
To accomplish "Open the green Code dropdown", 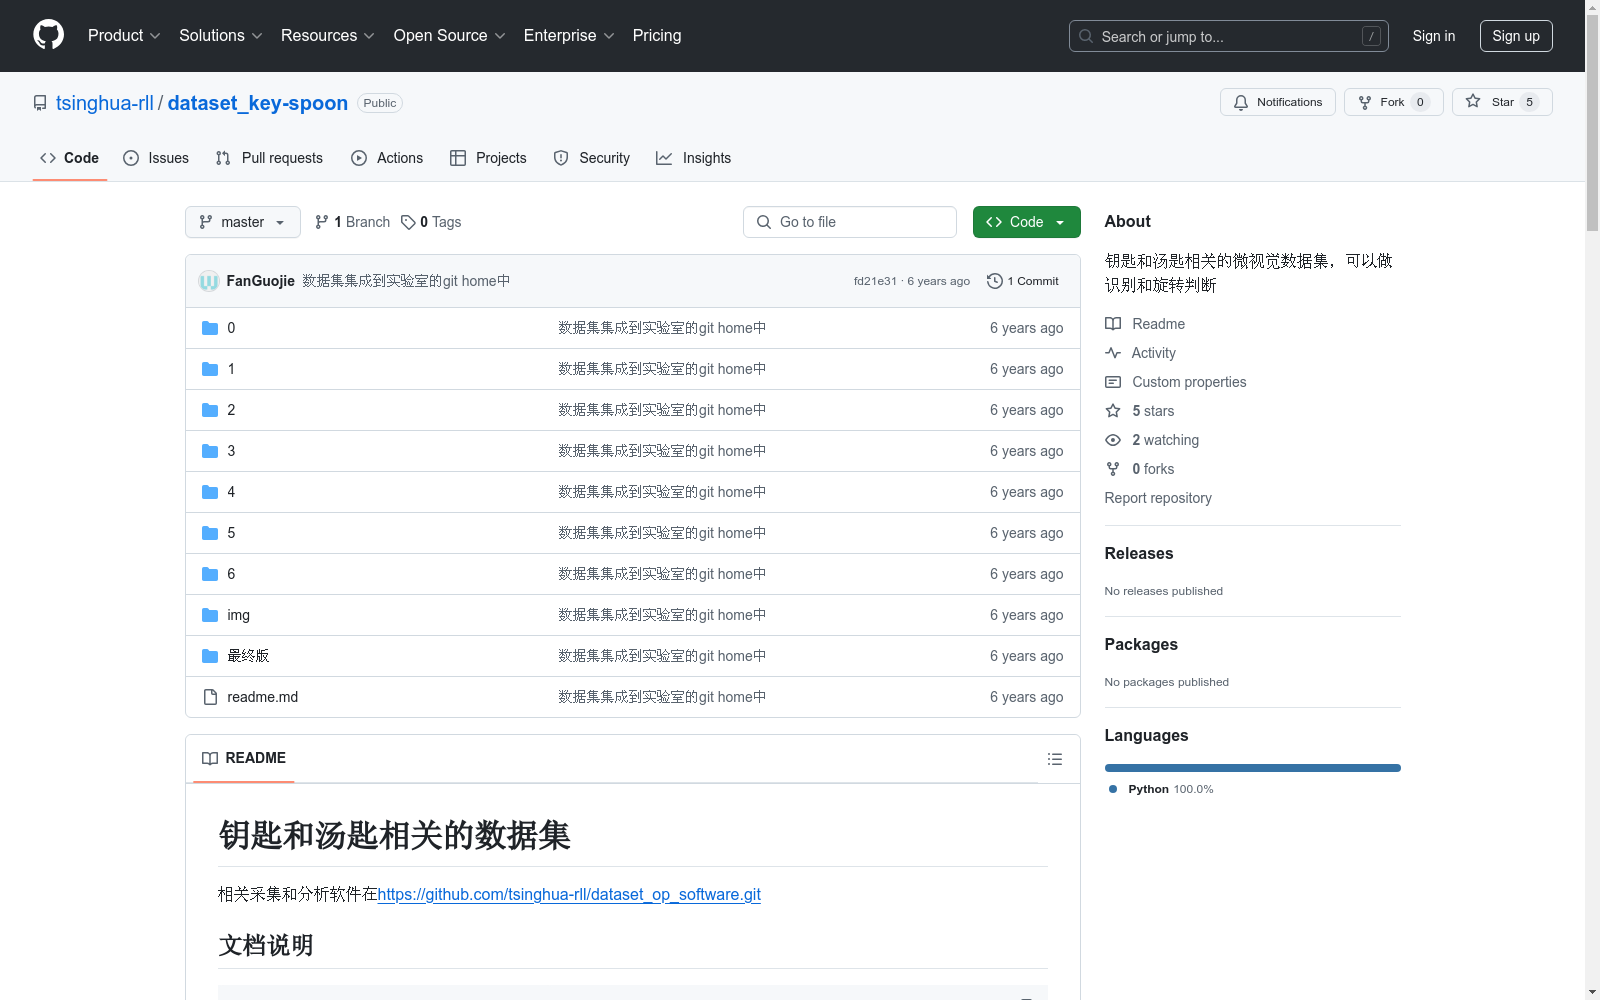I will coord(1026,222).
